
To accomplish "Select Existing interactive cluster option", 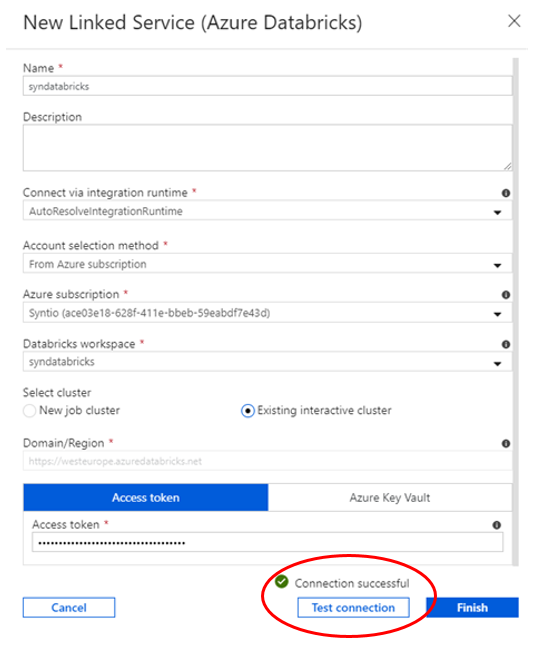I will (247, 411).
